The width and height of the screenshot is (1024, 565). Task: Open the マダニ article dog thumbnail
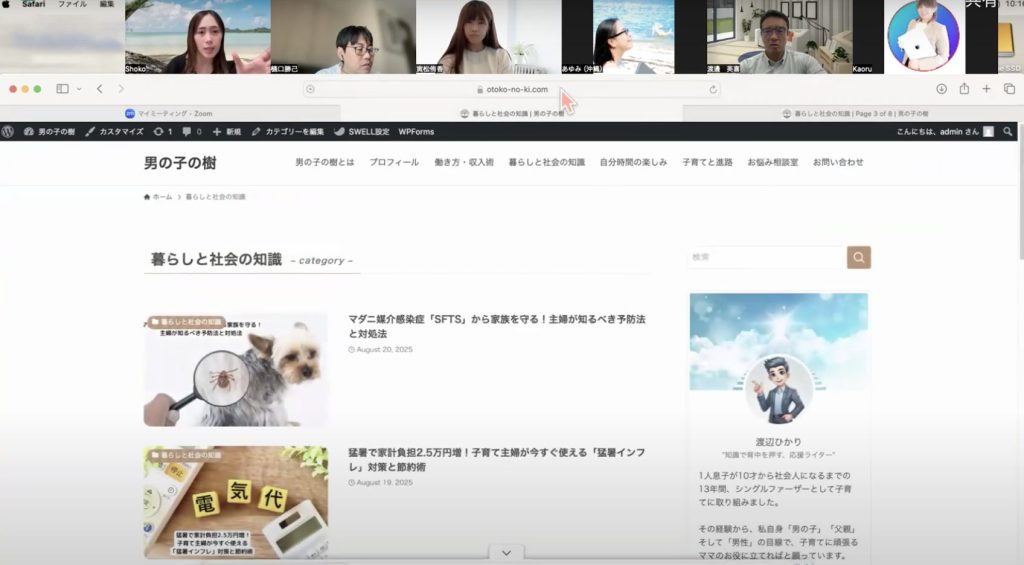click(x=235, y=369)
